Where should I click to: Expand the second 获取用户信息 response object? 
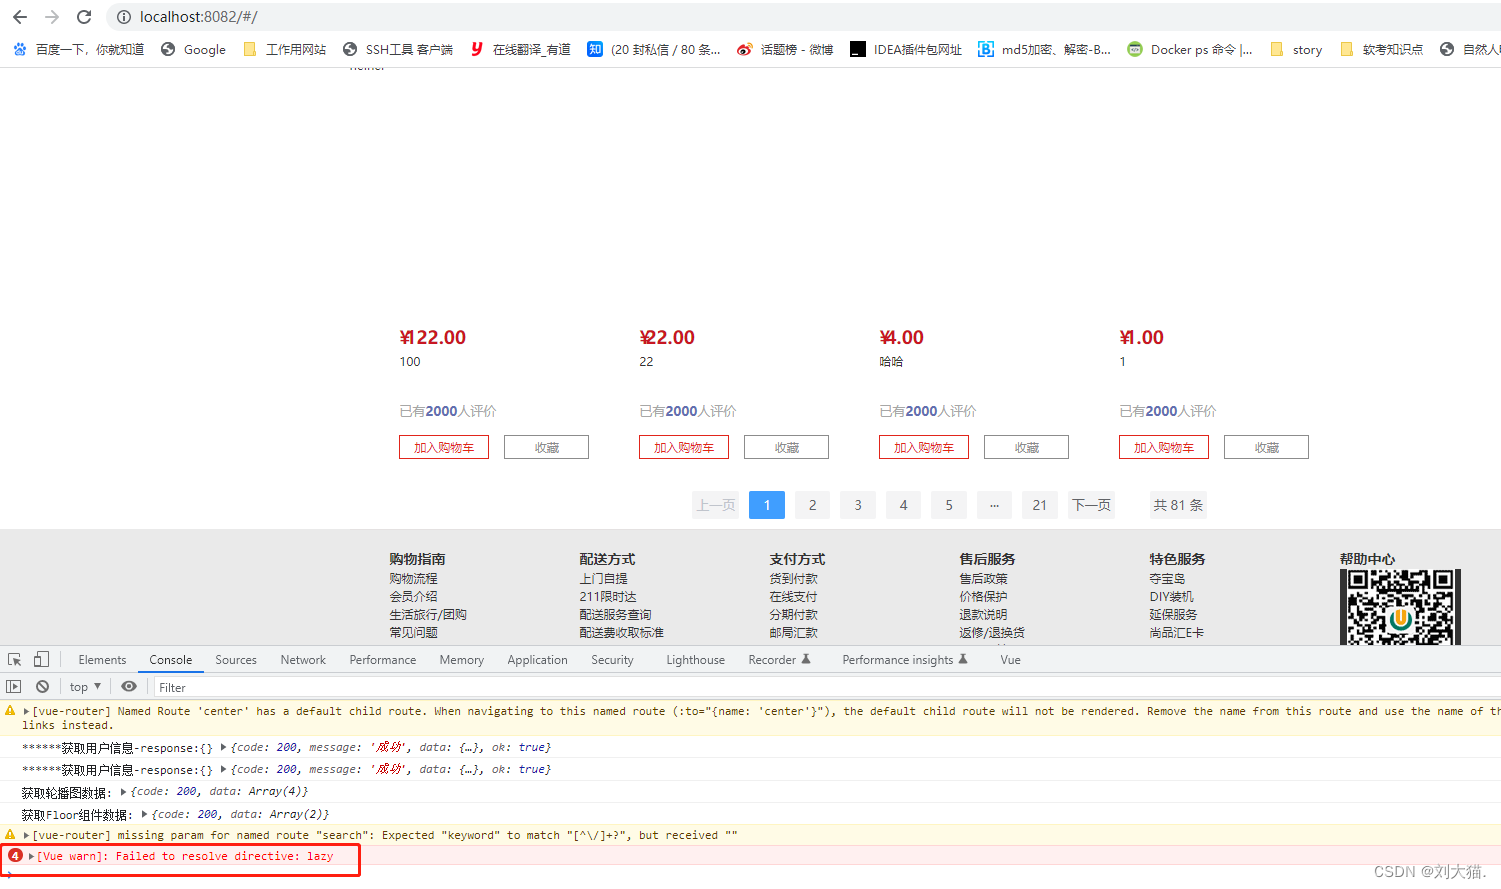point(224,769)
